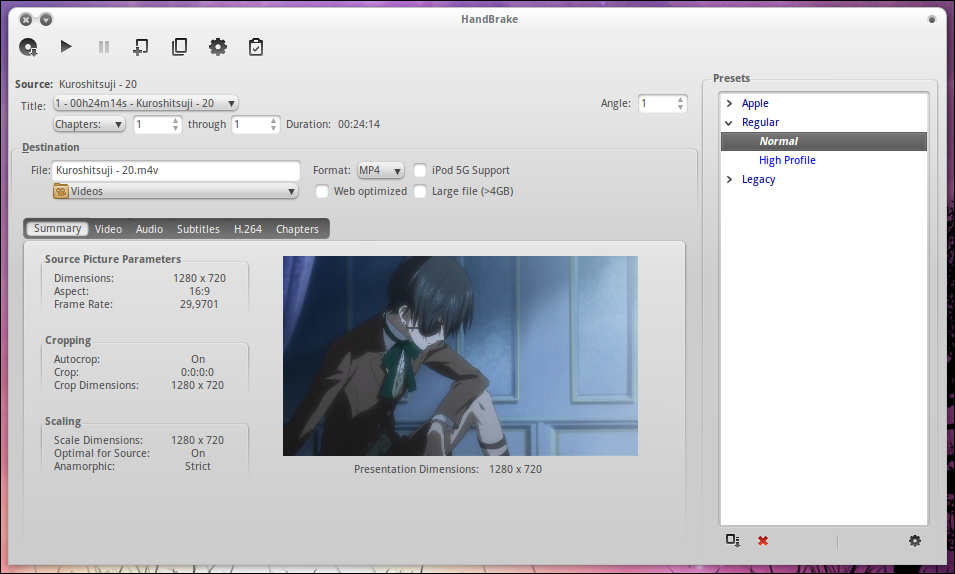The height and width of the screenshot is (574, 955).
Task: Click the save new preset icon
Action: 733,540
